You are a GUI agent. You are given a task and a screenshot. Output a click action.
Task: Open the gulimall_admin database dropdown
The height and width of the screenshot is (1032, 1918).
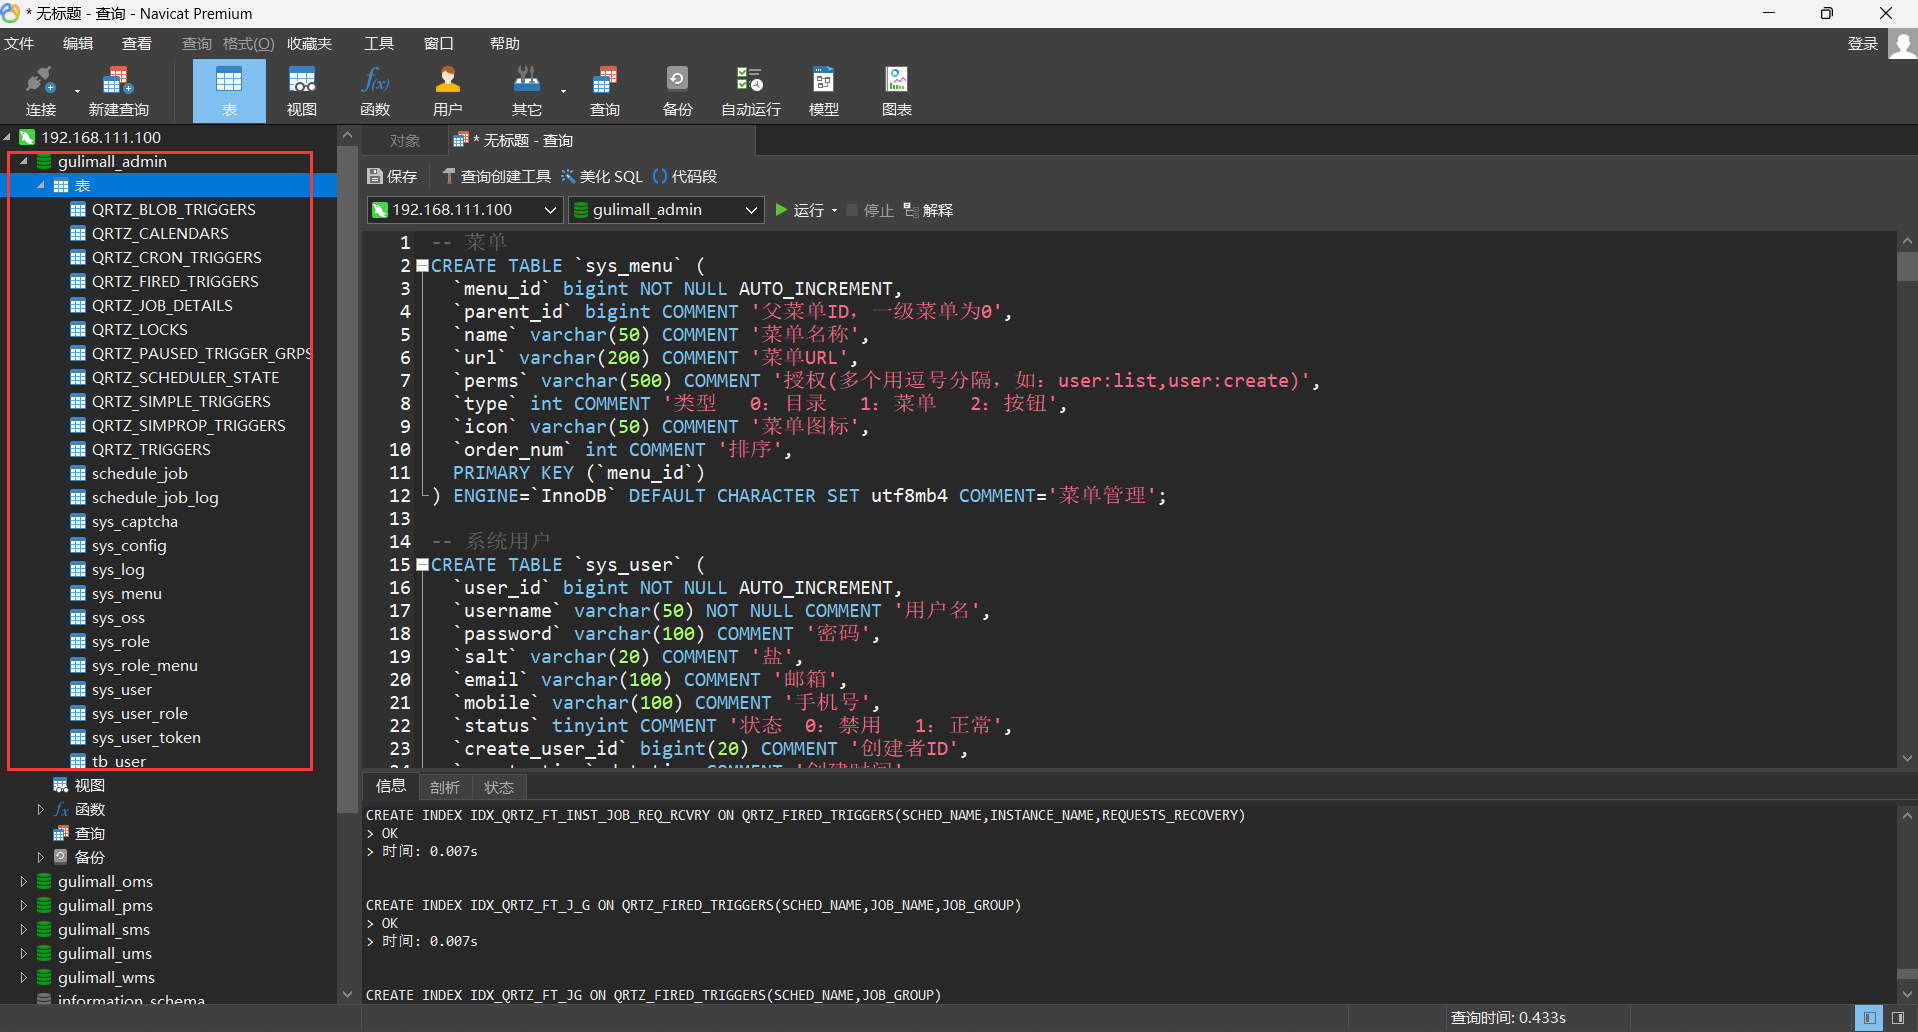coord(750,210)
